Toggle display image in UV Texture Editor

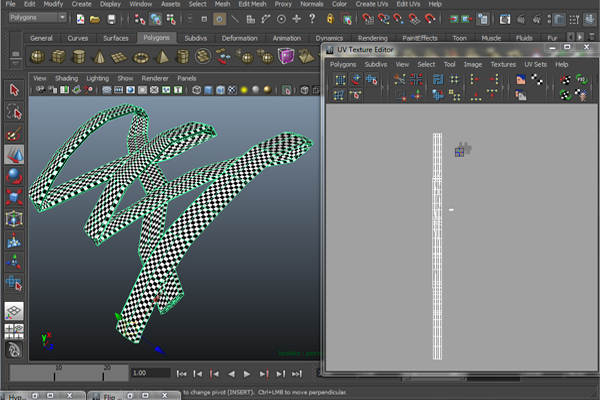coord(520,79)
